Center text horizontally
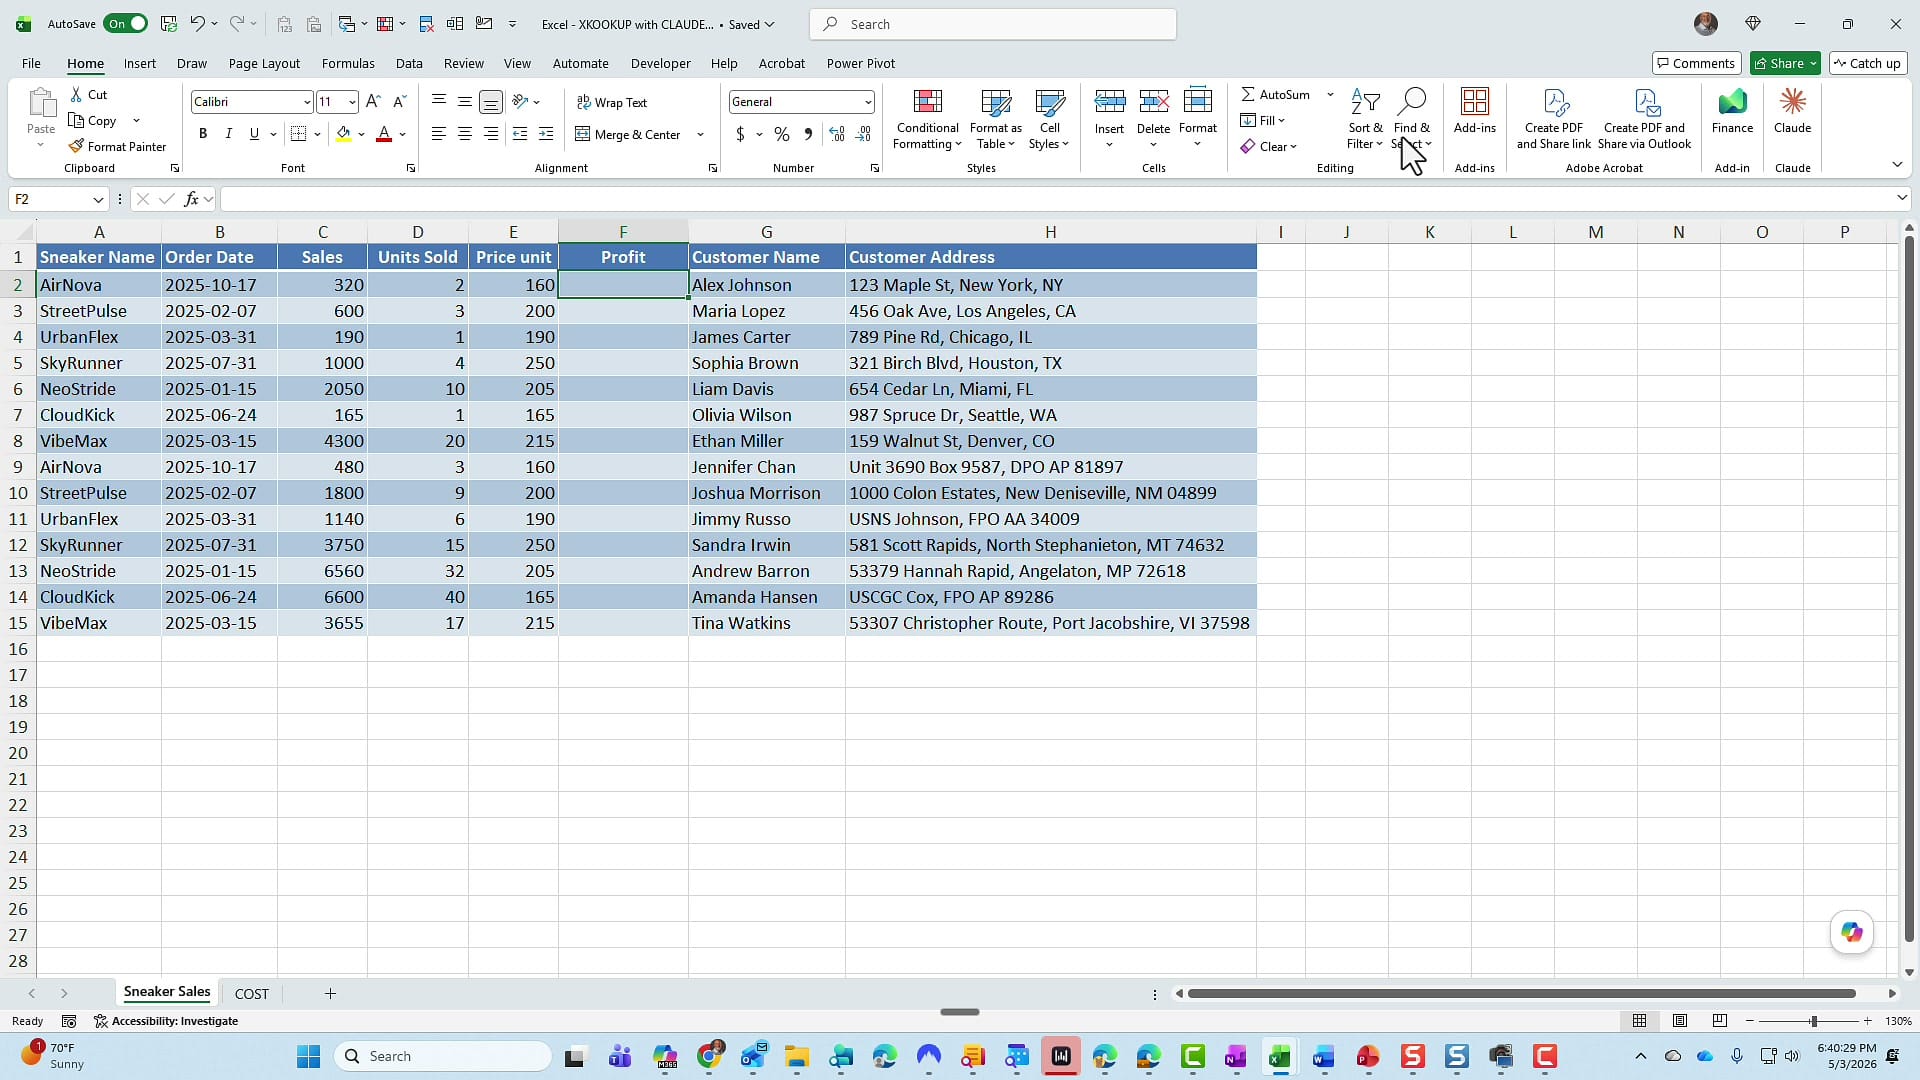1920x1080 pixels. [465, 134]
